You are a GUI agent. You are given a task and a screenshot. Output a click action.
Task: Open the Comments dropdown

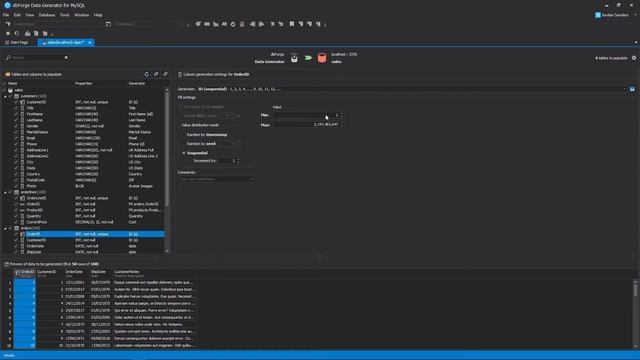251,179
